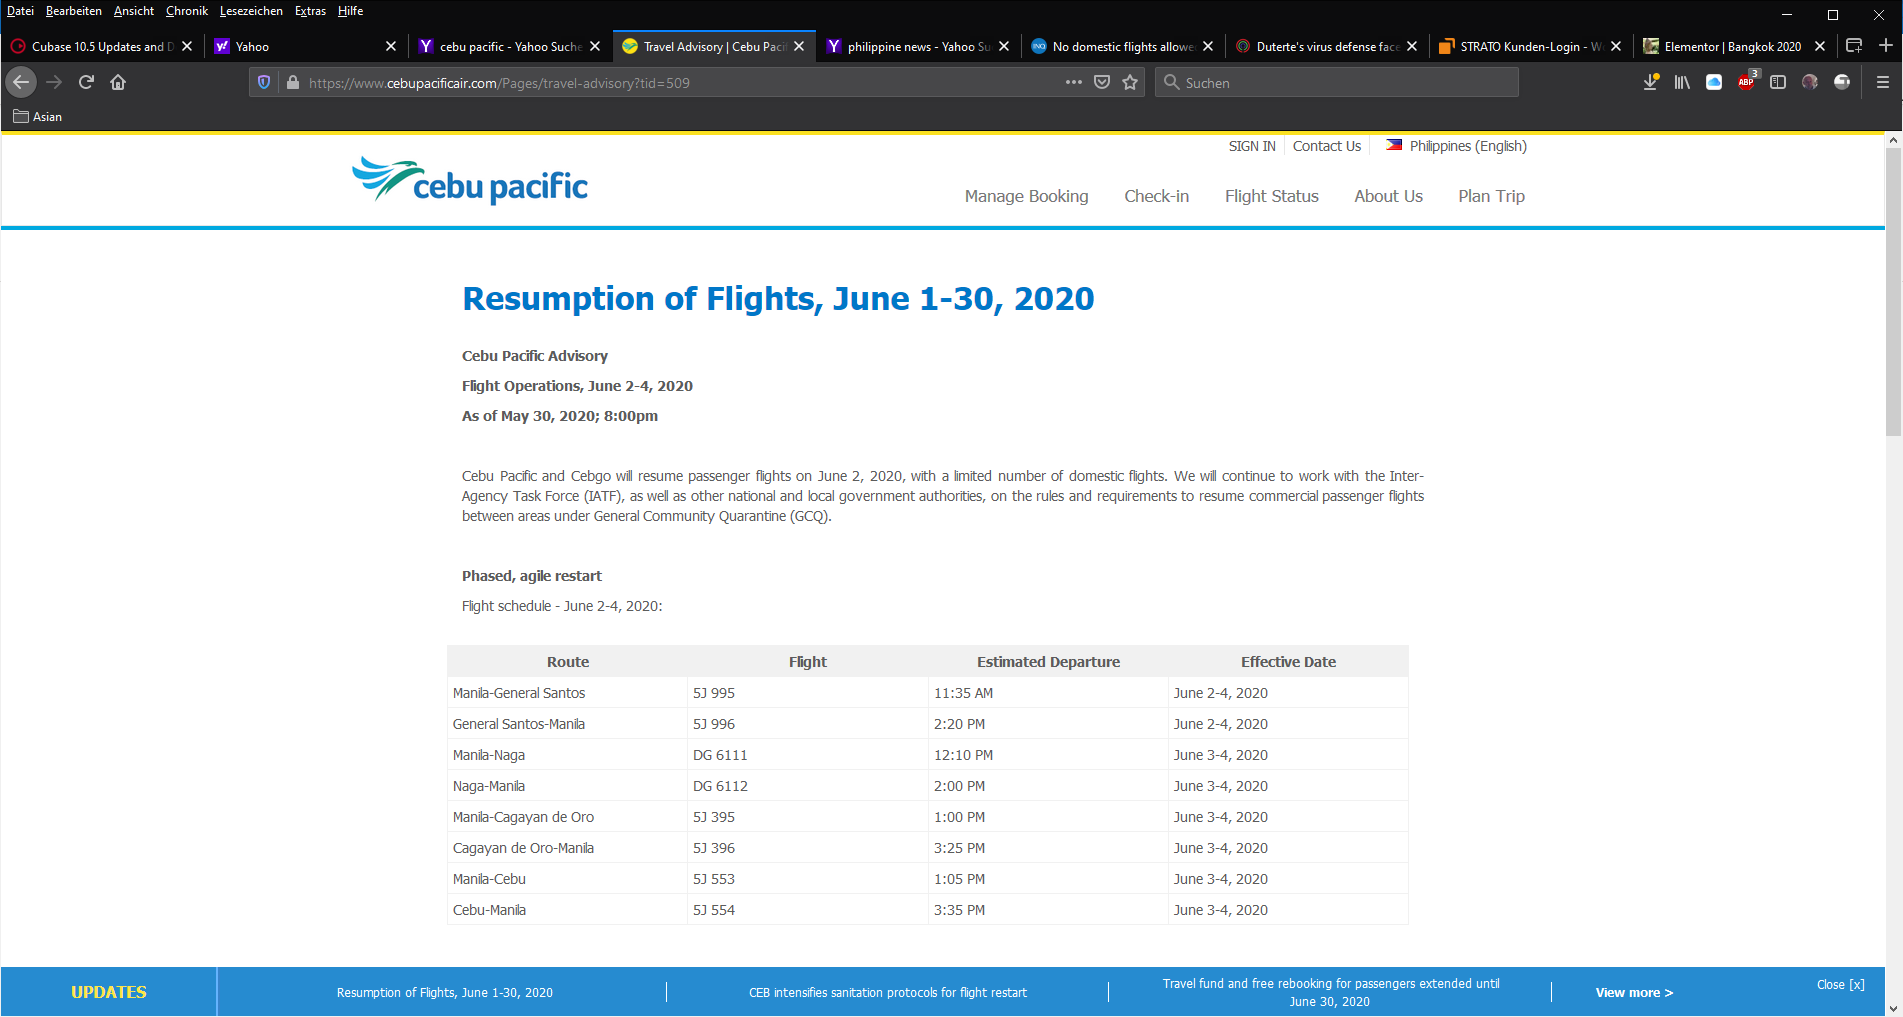1903x1017 pixels.
Task: Open CEB intensifies sanitation protocols update
Action: [888, 993]
